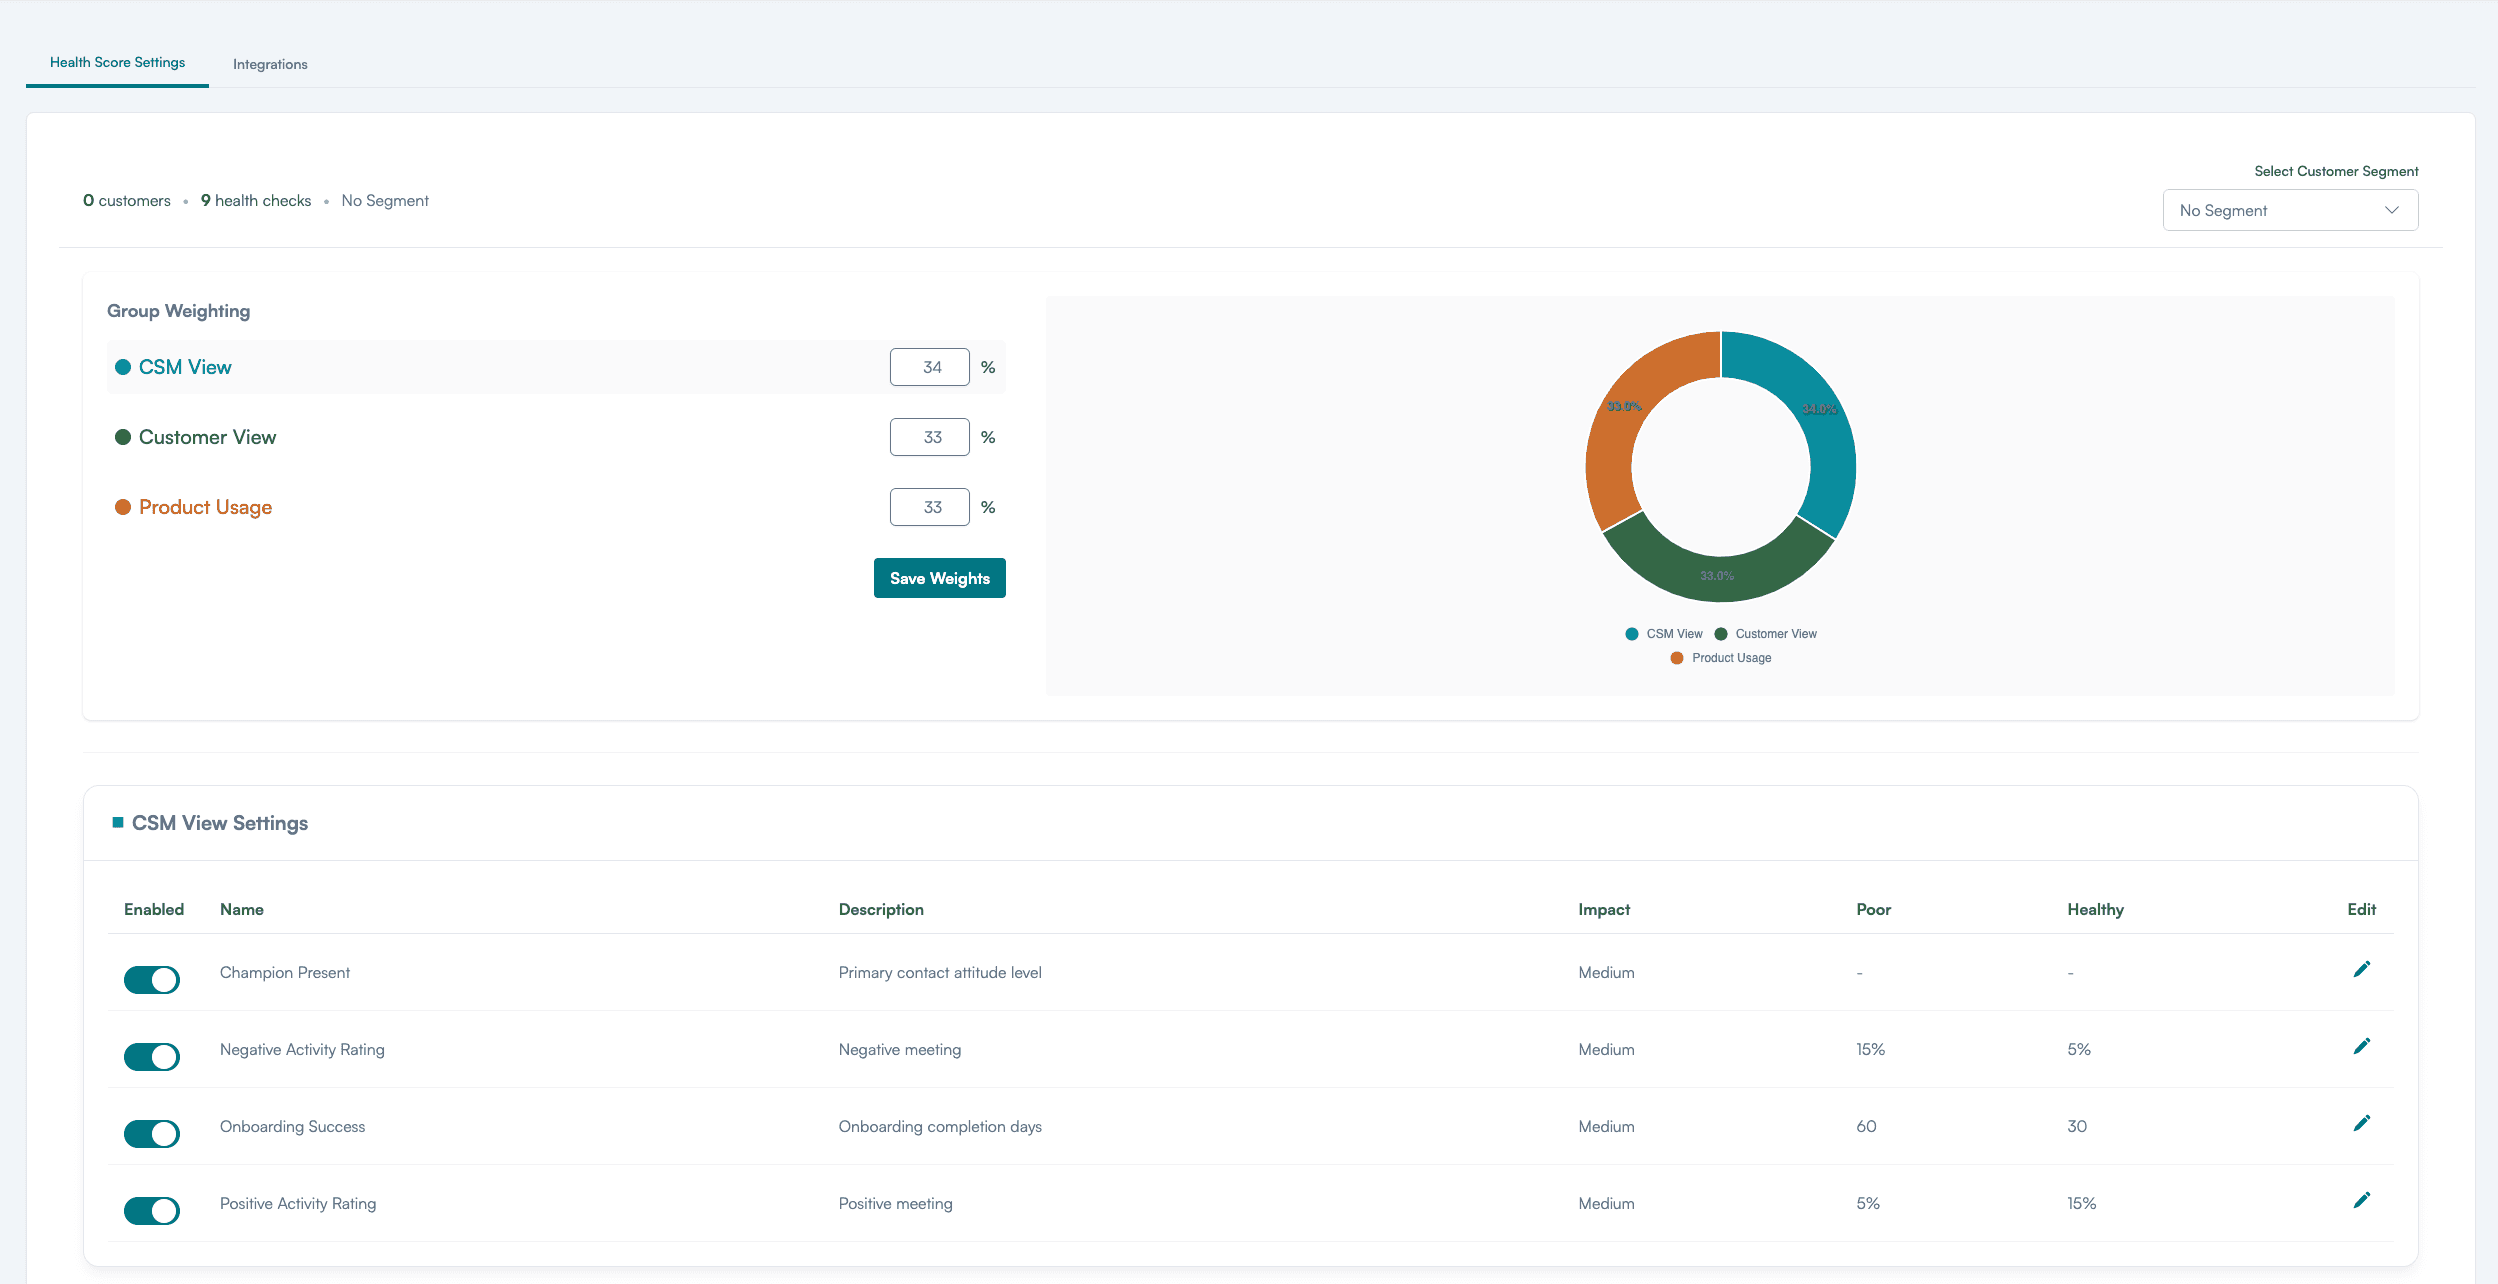Click the edit pencil for Champion Present
This screenshot has height=1284, width=2498.
(x=2362, y=968)
